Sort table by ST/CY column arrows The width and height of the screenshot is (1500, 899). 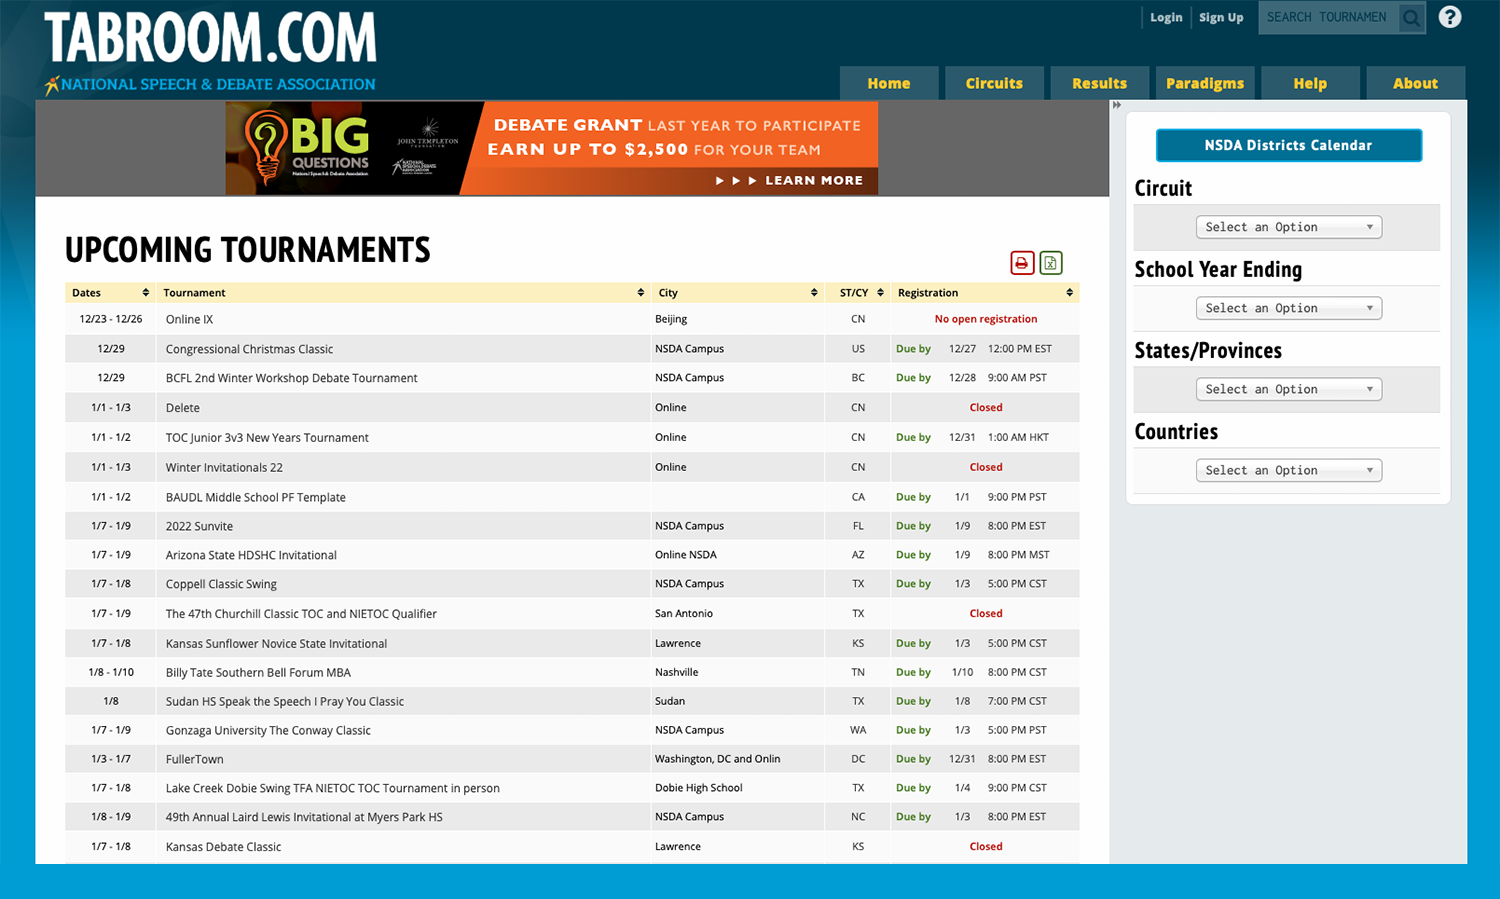pos(880,293)
